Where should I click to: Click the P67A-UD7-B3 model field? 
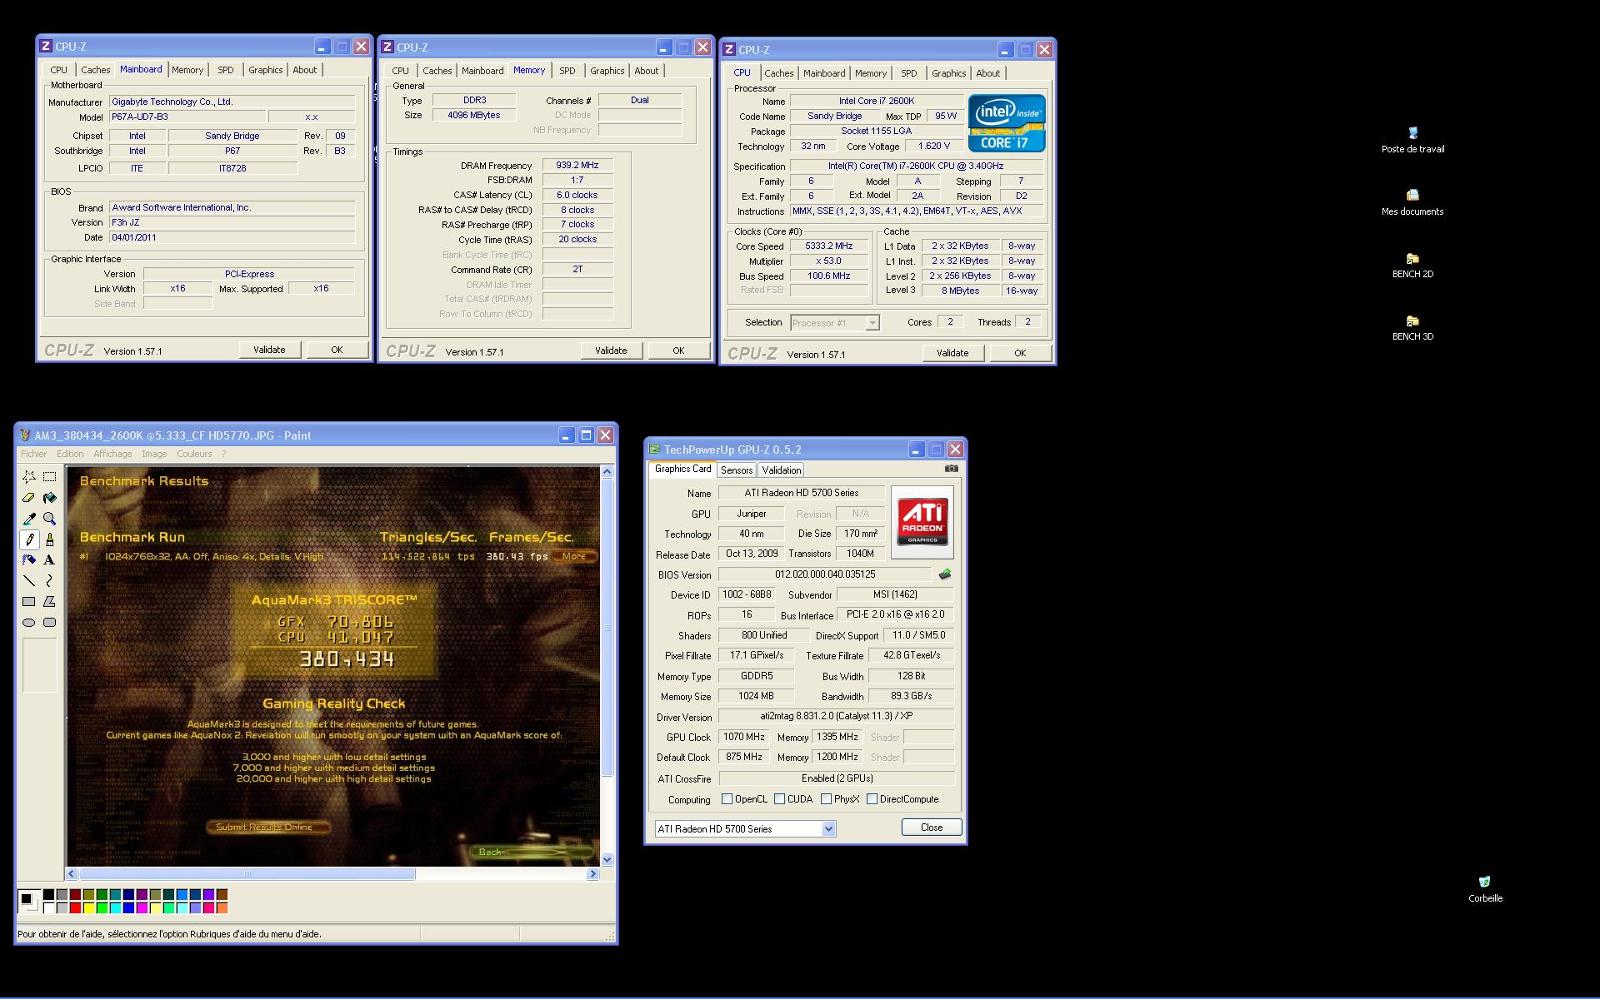(x=187, y=117)
